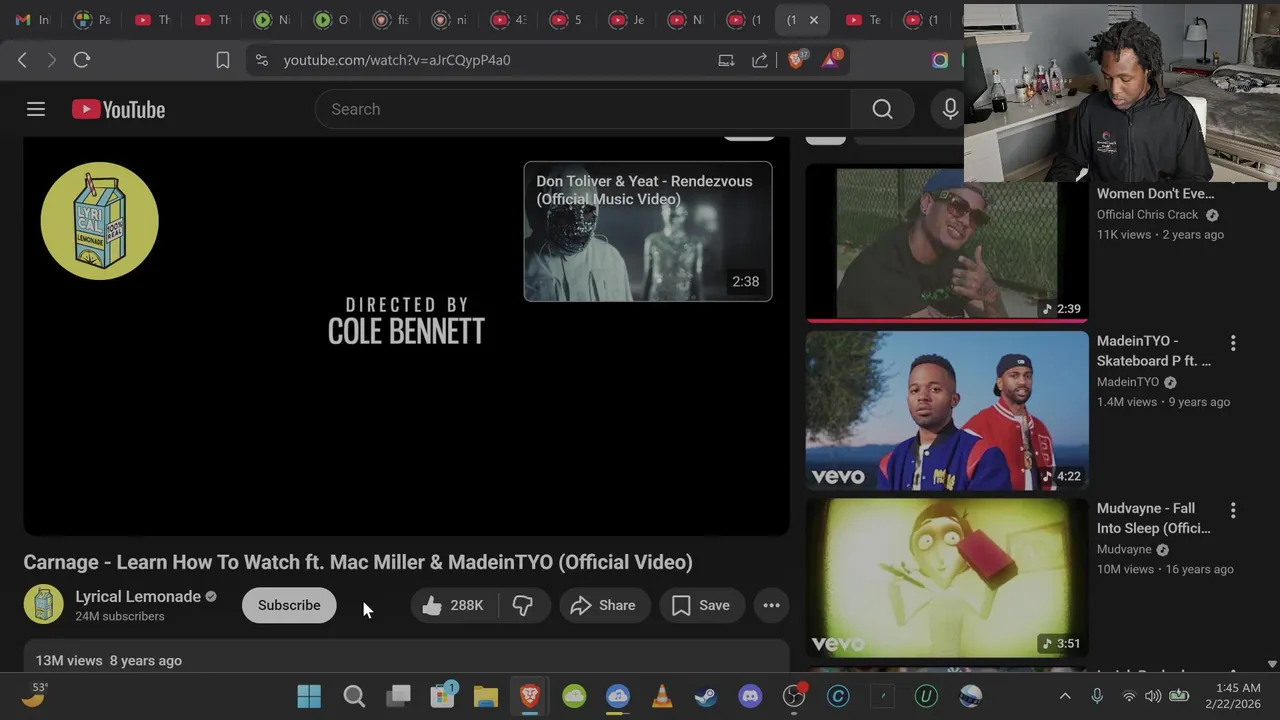Open MadeinTYO Skateboard P video thumbnail
The width and height of the screenshot is (1280, 720).
[947, 411]
